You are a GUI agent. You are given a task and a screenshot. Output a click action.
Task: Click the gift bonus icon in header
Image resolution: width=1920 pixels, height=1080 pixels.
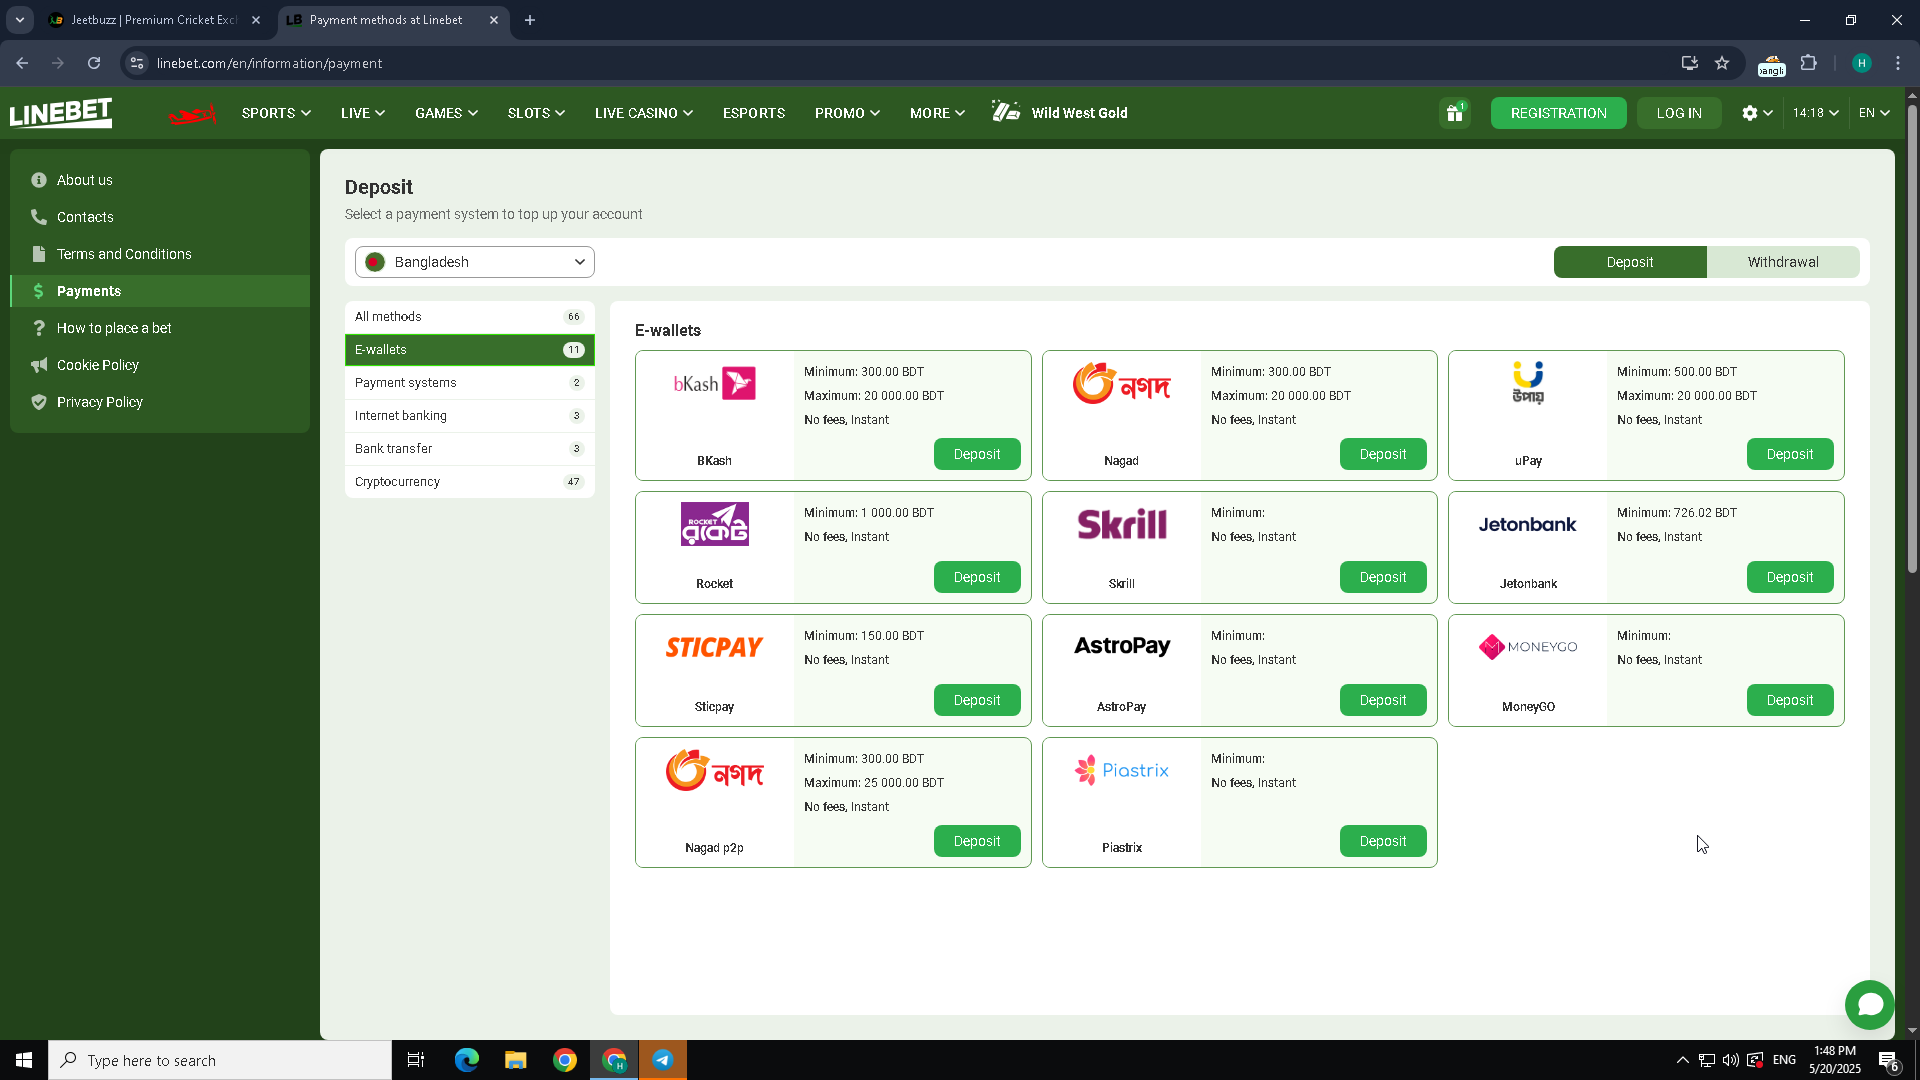[1455, 113]
